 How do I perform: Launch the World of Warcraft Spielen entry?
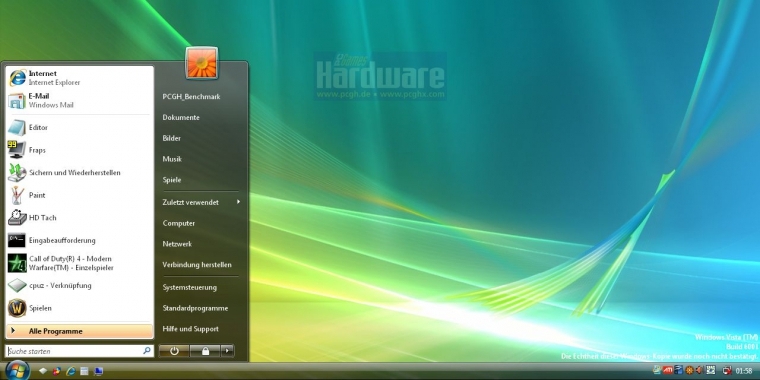click(79, 308)
